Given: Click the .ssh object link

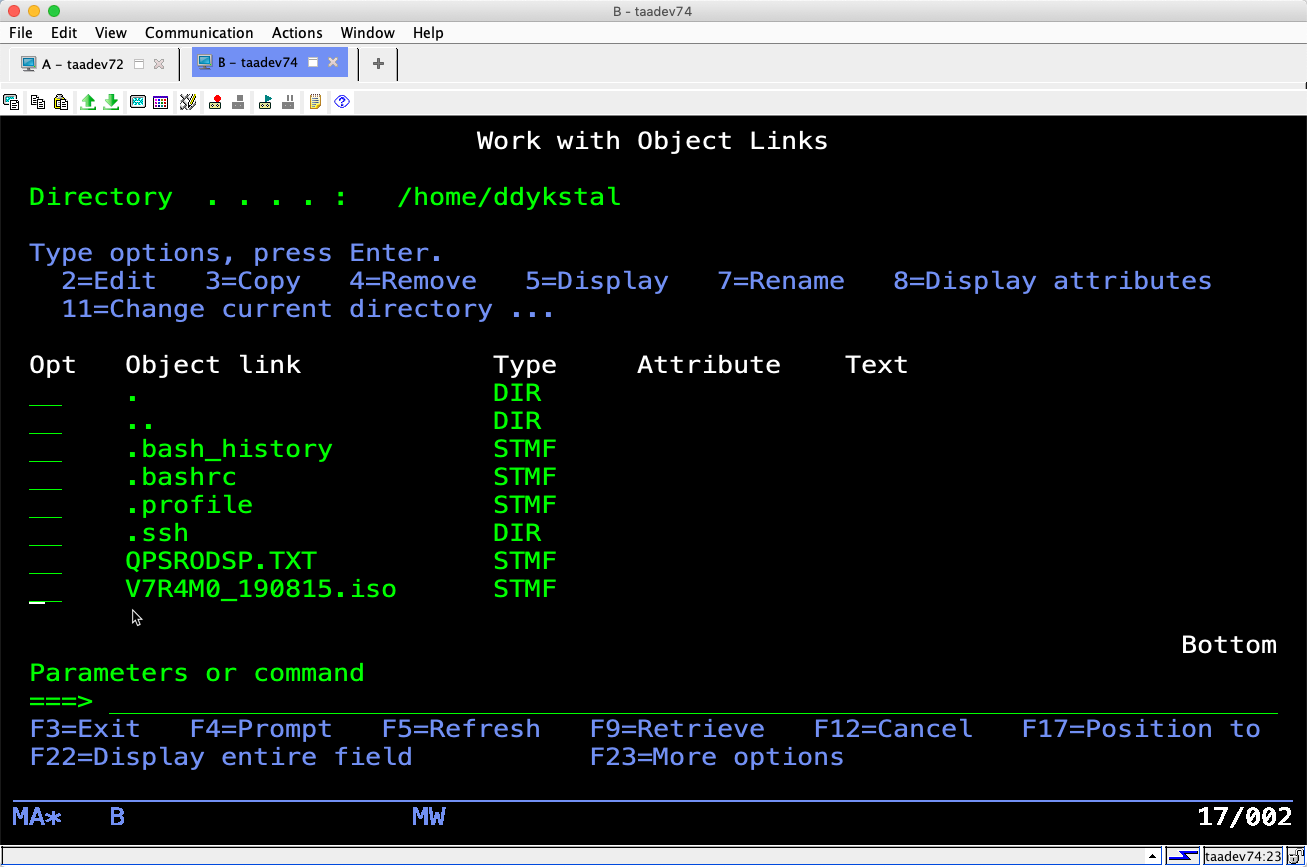Looking at the screenshot, I should [x=157, y=533].
